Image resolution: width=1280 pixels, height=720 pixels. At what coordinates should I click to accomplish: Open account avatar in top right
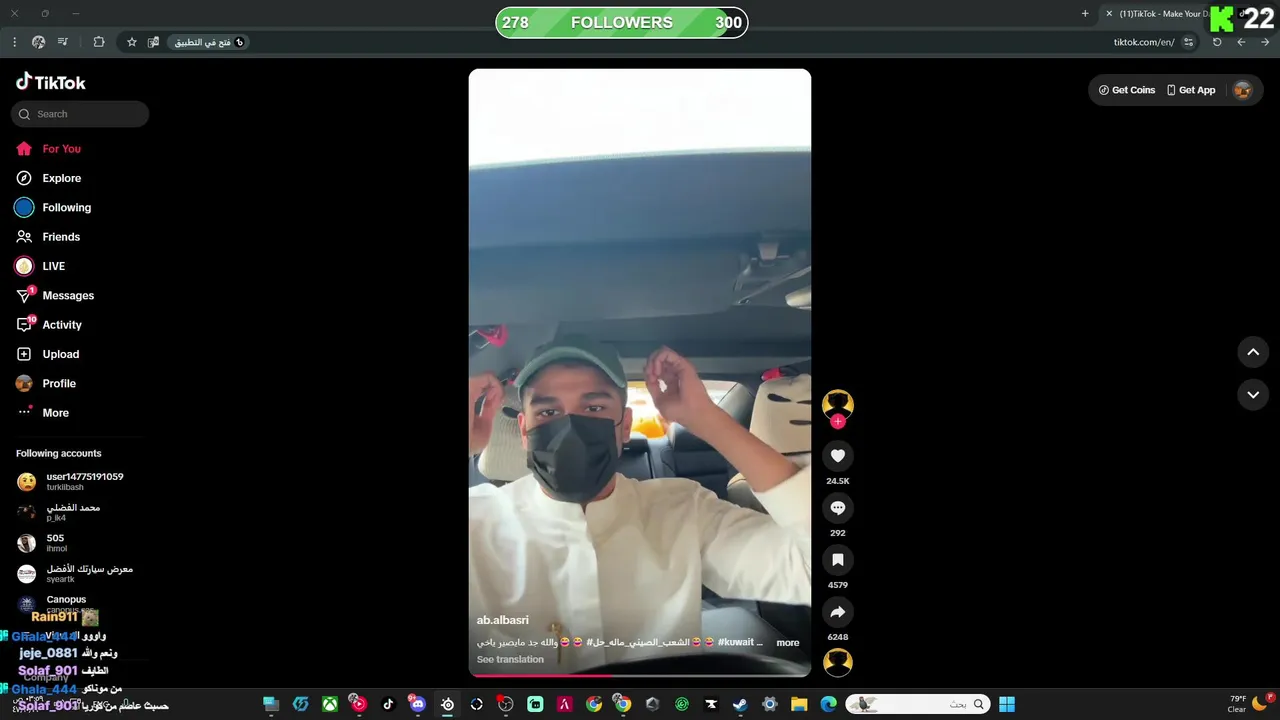(x=1242, y=90)
